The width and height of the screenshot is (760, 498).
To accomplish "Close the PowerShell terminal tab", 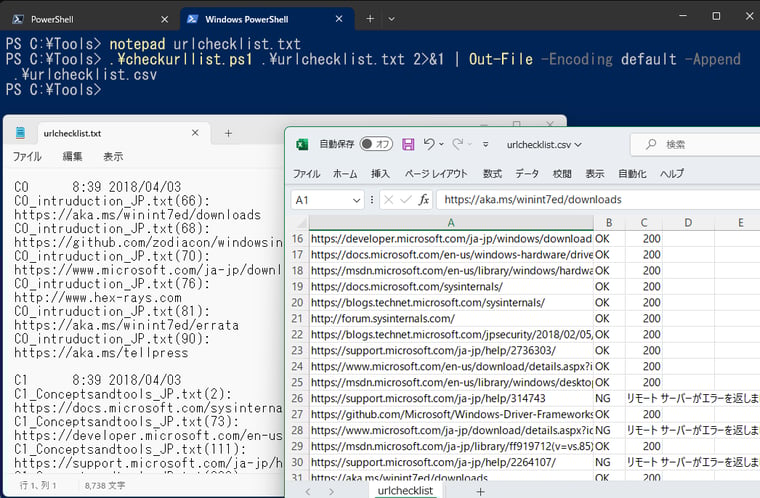I will click(164, 19).
